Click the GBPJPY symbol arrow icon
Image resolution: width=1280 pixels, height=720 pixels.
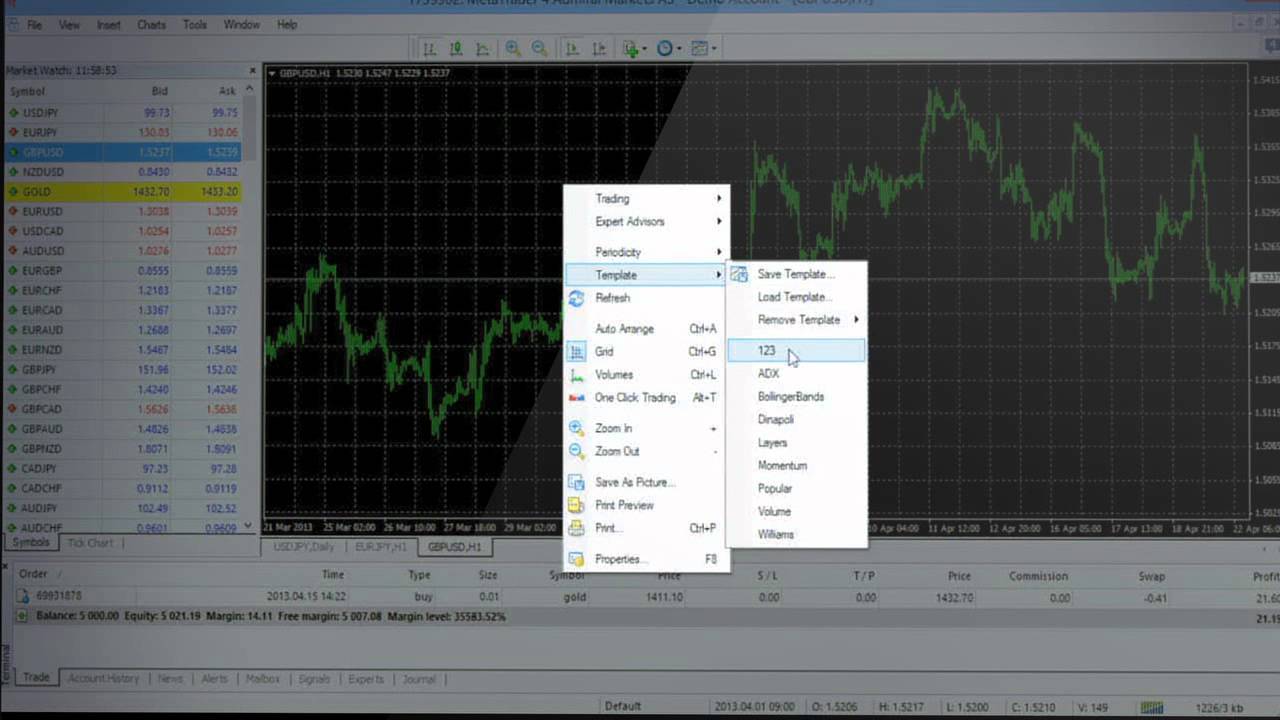click(13, 370)
